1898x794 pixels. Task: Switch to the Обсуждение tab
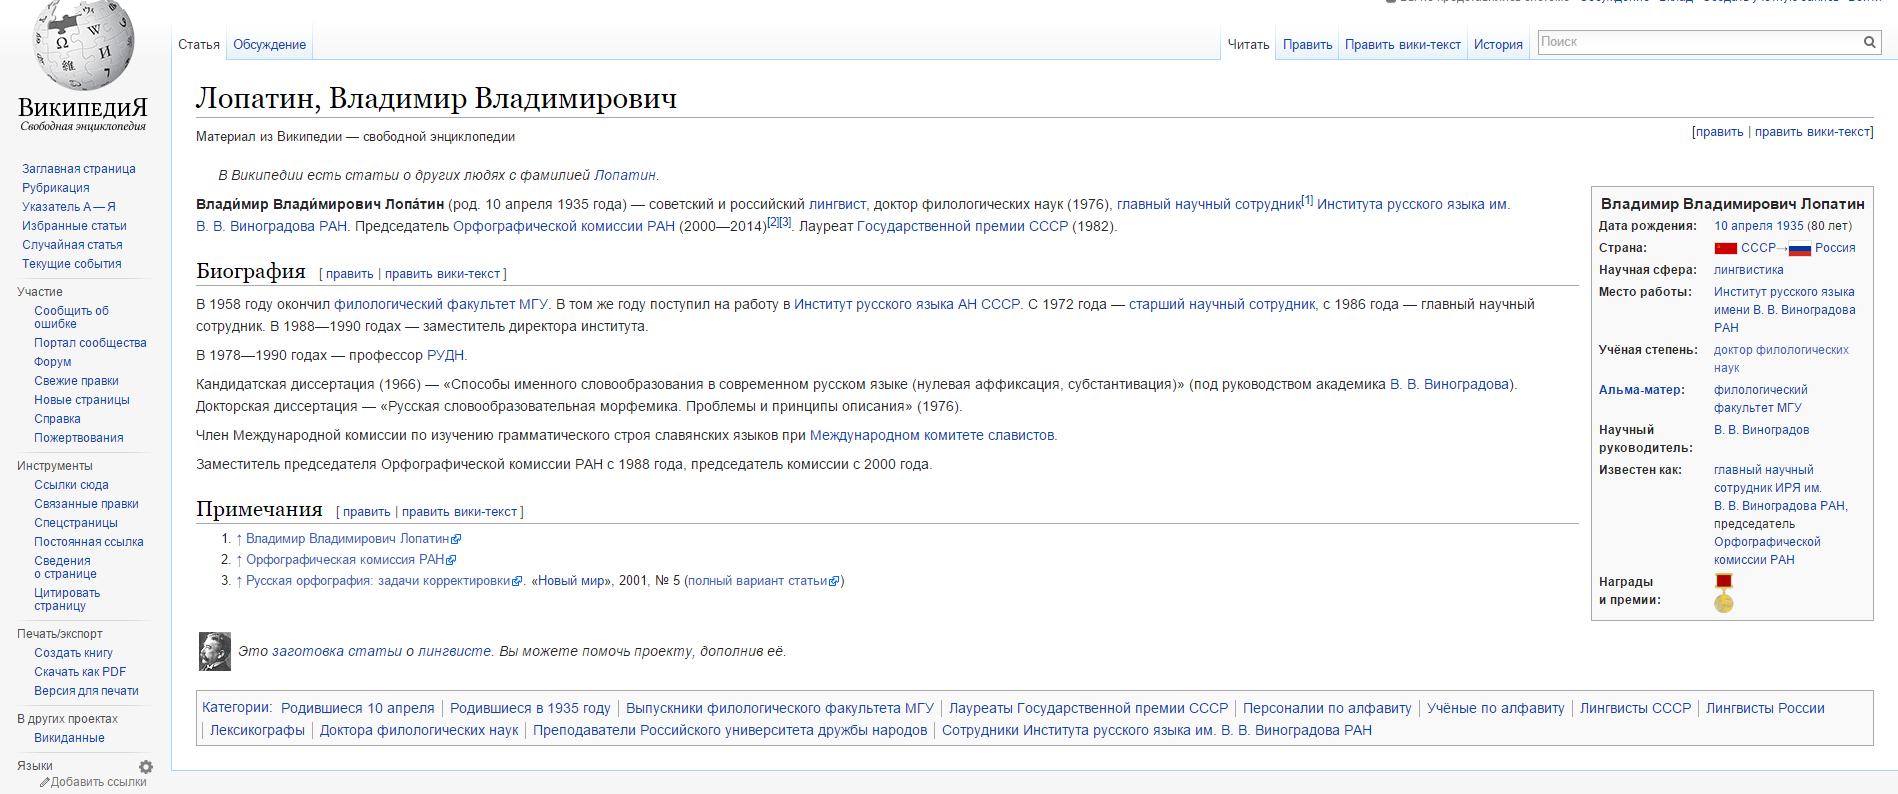pyautogui.click(x=269, y=45)
